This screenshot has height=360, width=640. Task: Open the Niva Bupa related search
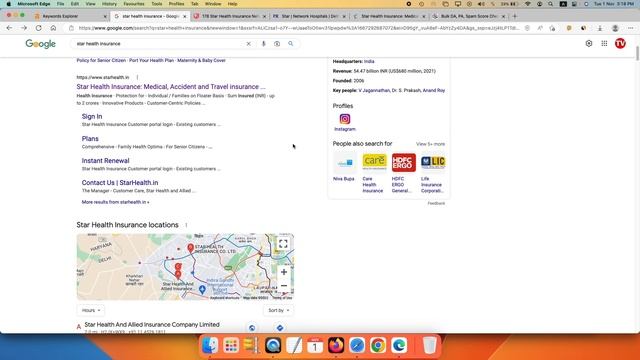pos(344,167)
